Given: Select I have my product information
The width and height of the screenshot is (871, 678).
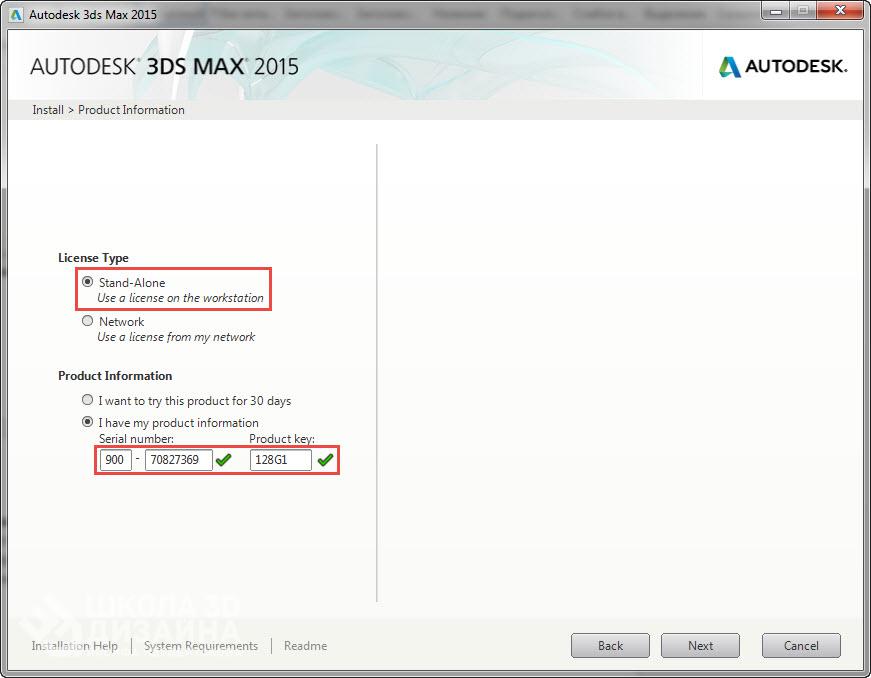Looking at the screenshot, I should 87,422.
